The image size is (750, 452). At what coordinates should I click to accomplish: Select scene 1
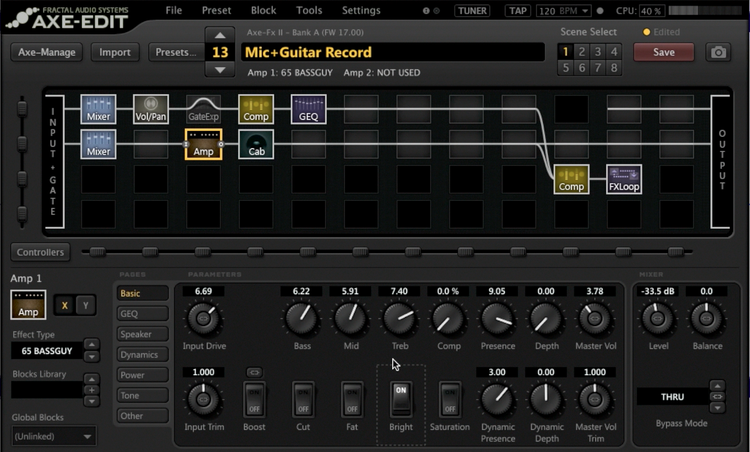565,52
